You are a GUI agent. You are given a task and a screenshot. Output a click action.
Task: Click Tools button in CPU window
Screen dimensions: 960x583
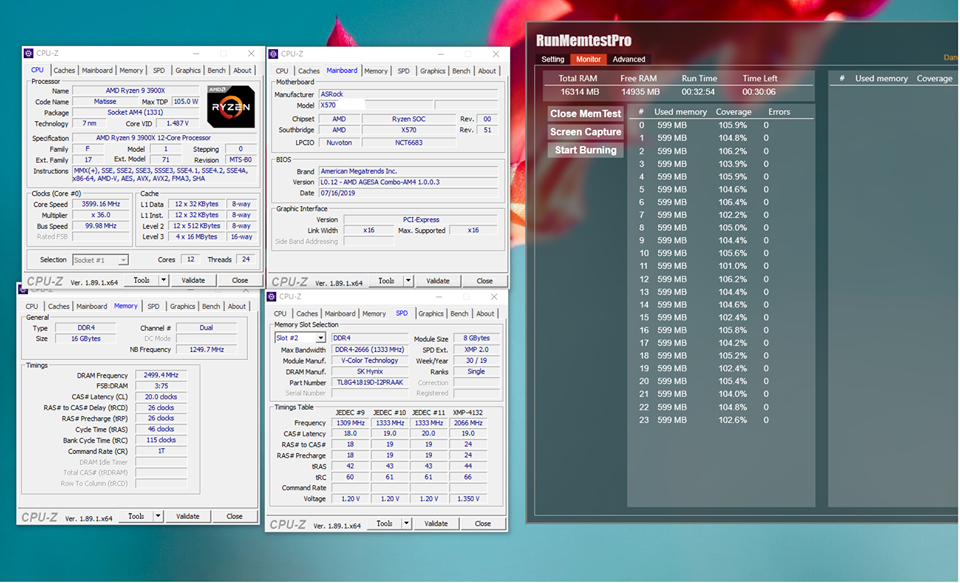coord(142,280)
